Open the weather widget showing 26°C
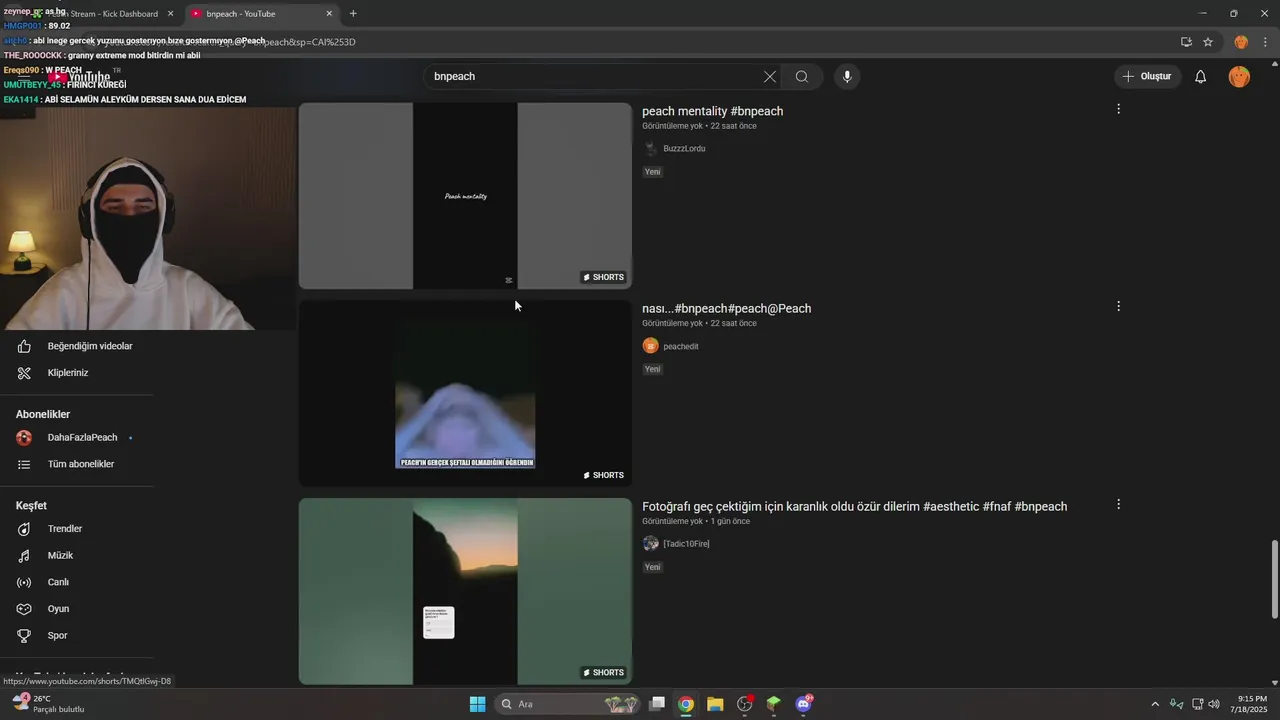Screen dimensions: 1280x720 [x=50, y=704]
